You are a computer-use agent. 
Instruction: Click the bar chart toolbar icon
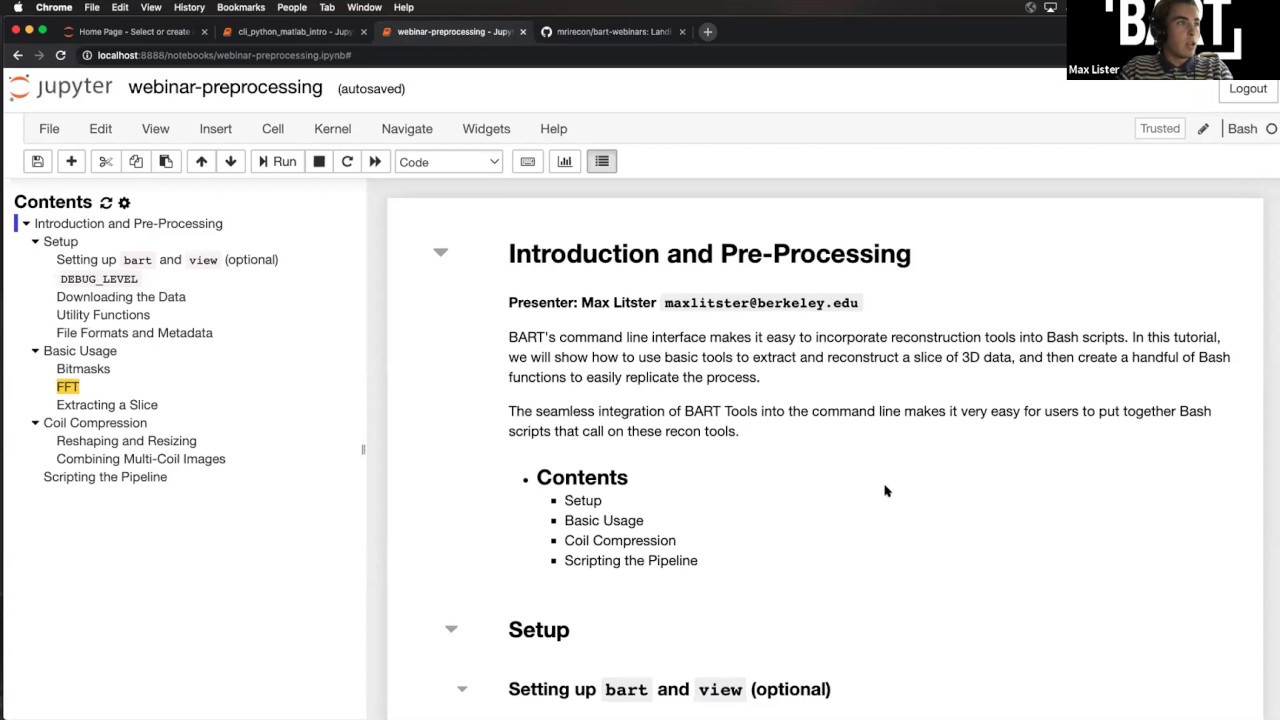click(x=565, y=162)
